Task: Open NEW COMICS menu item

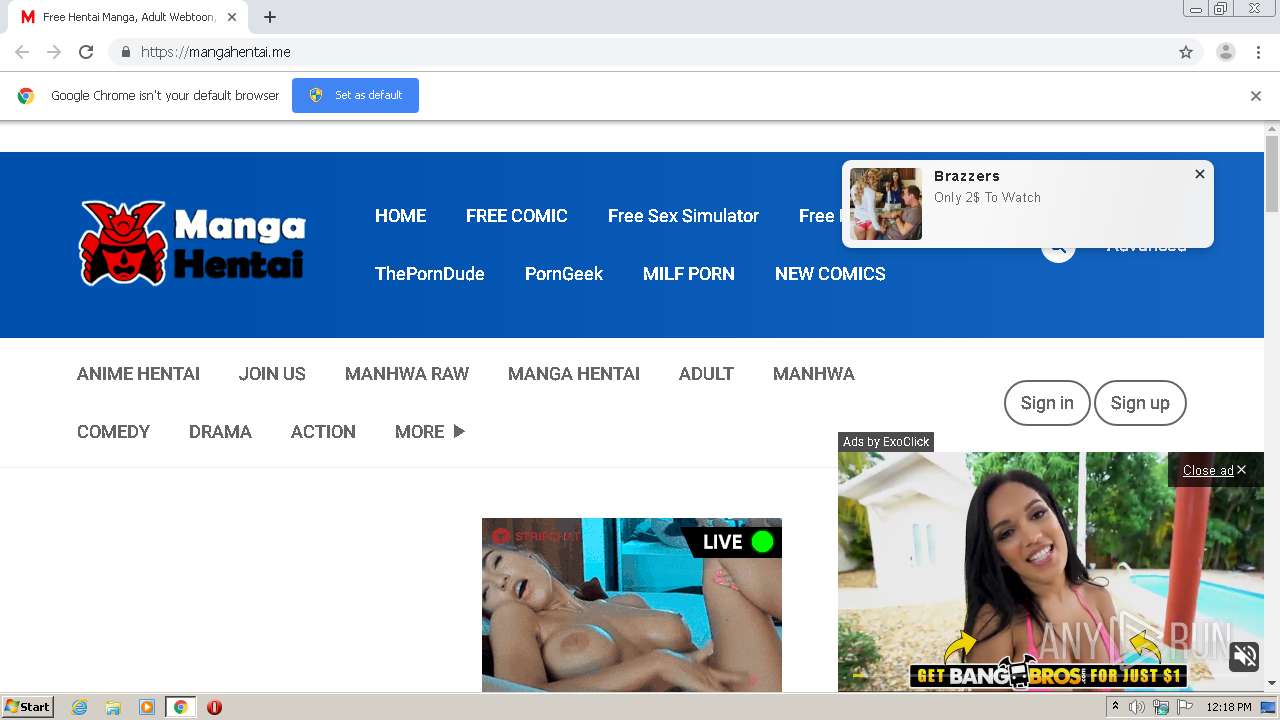Action: [x=830, y=274]
